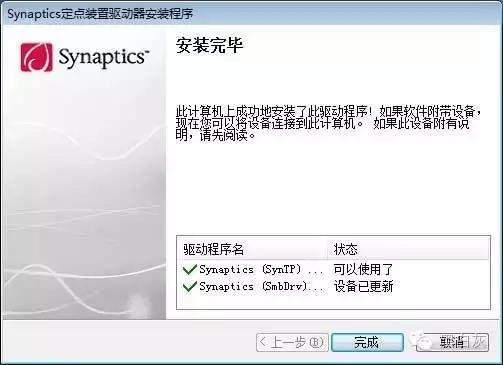Image resolution: width=503 pixels, height=365 pixels.
Task: Click the 驱动程序名 column header
Action: pyautogui.click(x=252, y=249)
